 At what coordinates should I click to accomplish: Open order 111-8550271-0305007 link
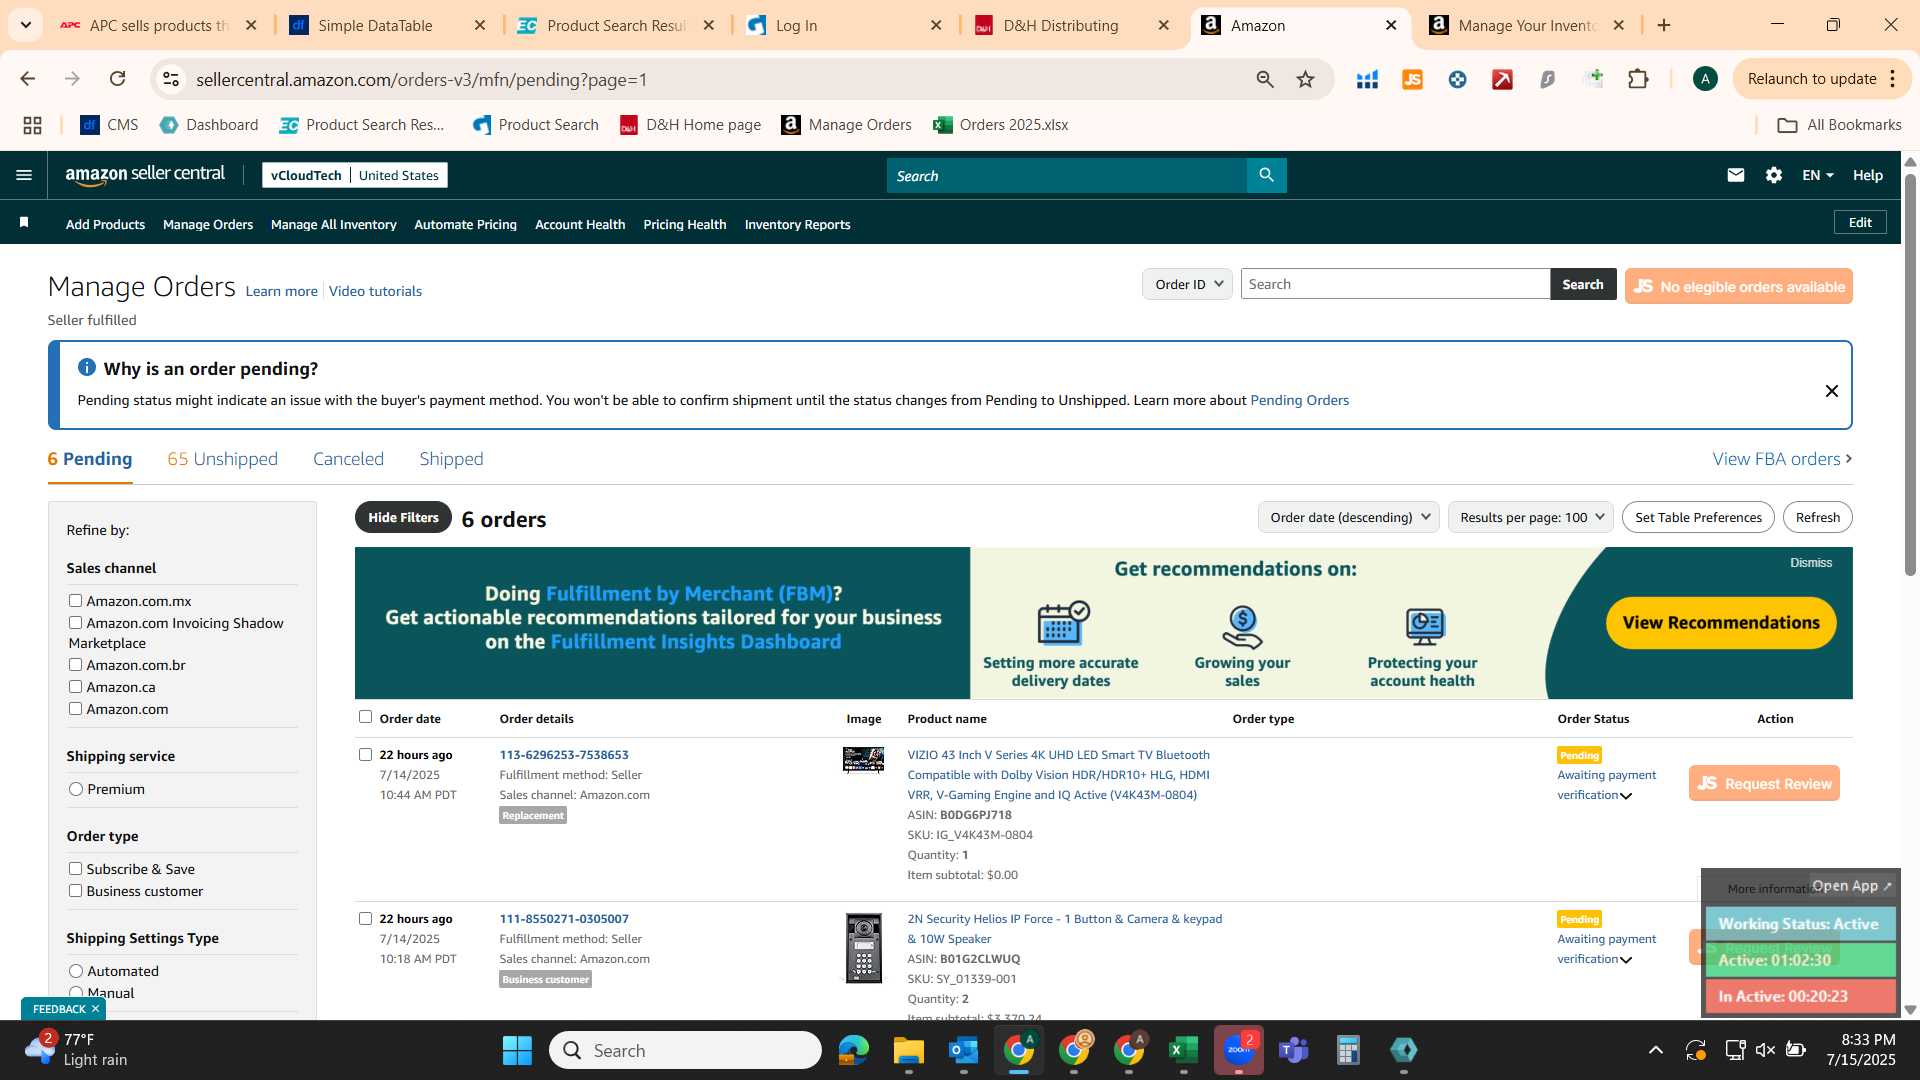point(564,918)
